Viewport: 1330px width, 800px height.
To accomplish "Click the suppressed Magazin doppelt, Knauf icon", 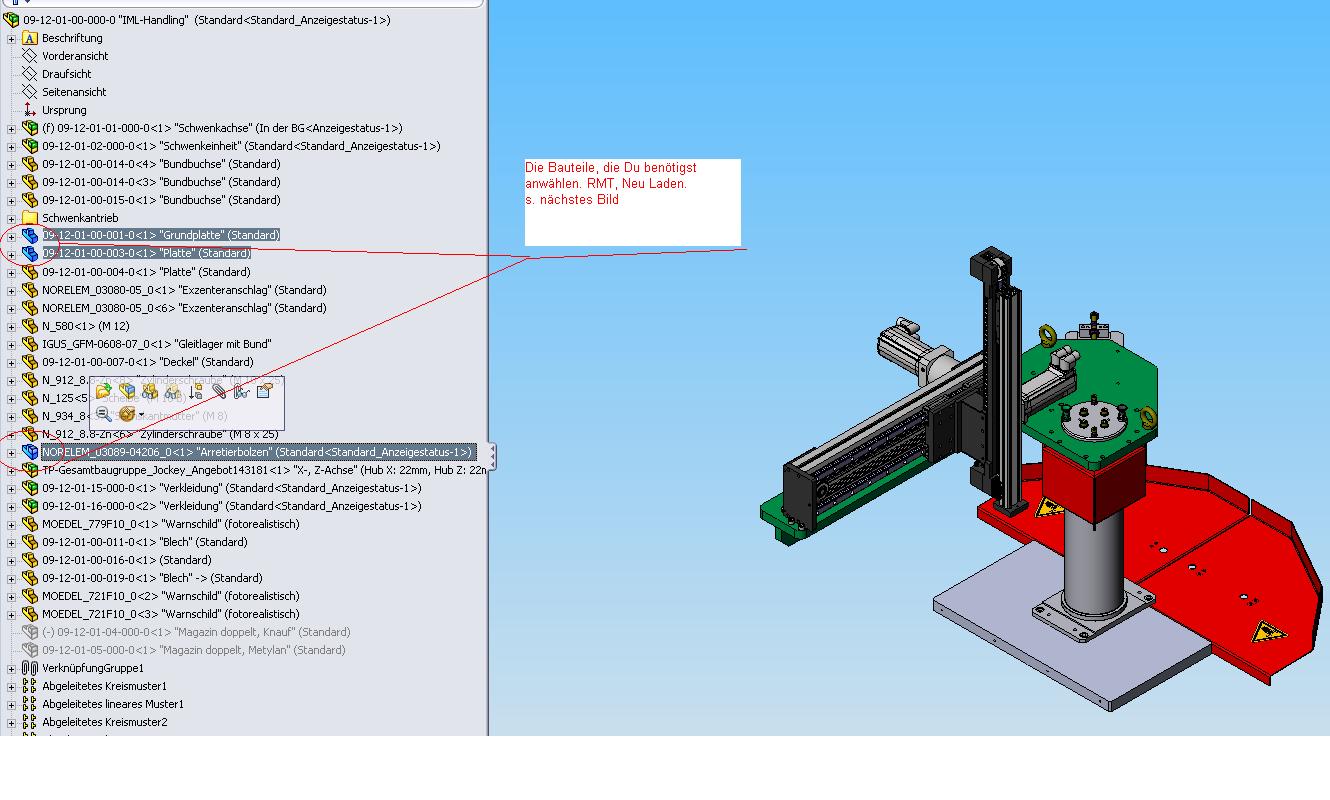I will 30,632.
